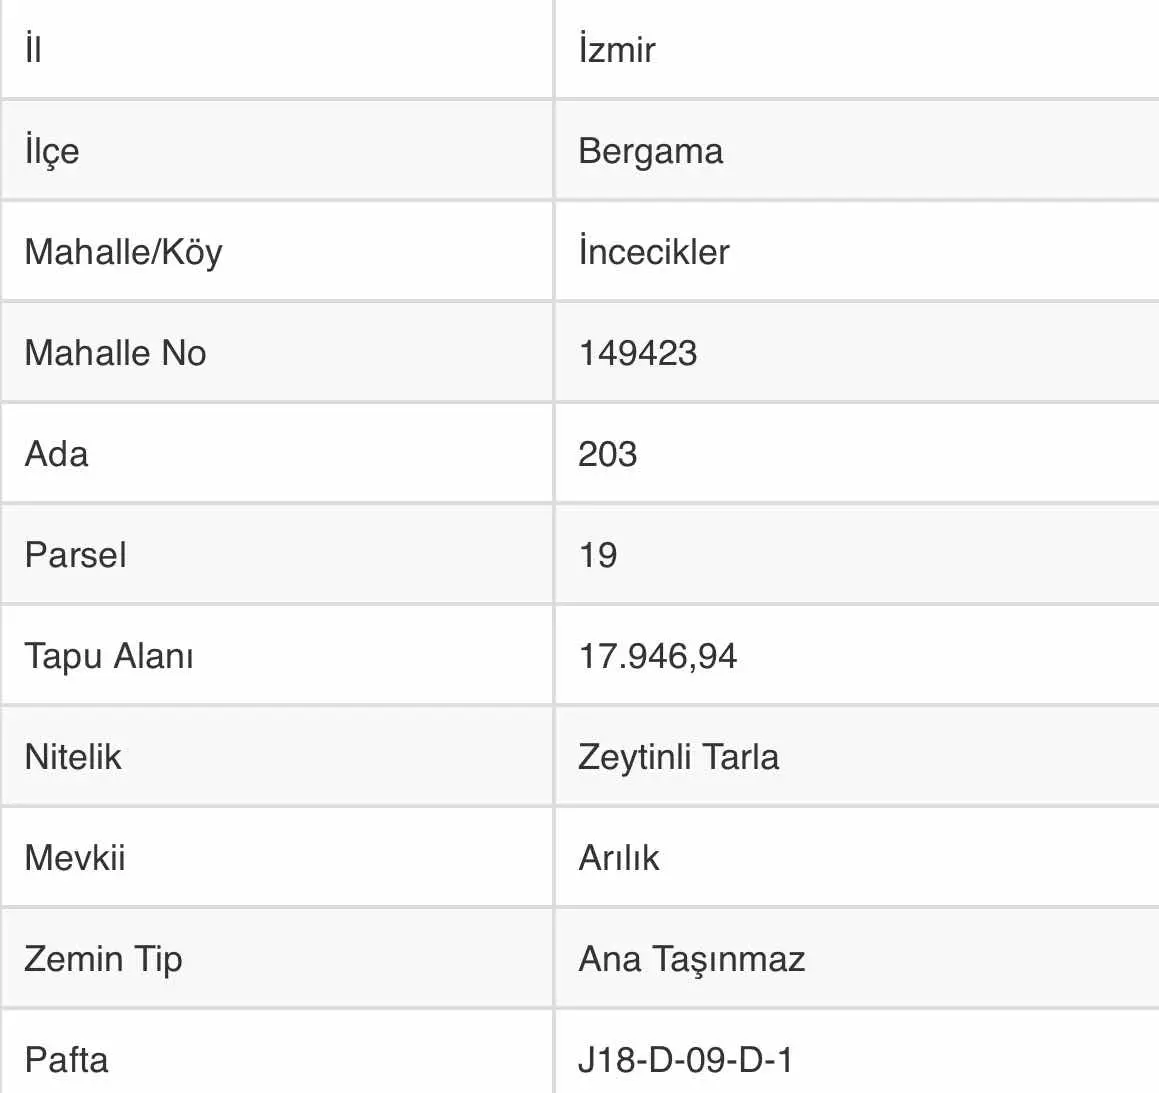Screen dimensions: 1159x1093
Task: Click the Parsel row label
Action: (75, 555)
